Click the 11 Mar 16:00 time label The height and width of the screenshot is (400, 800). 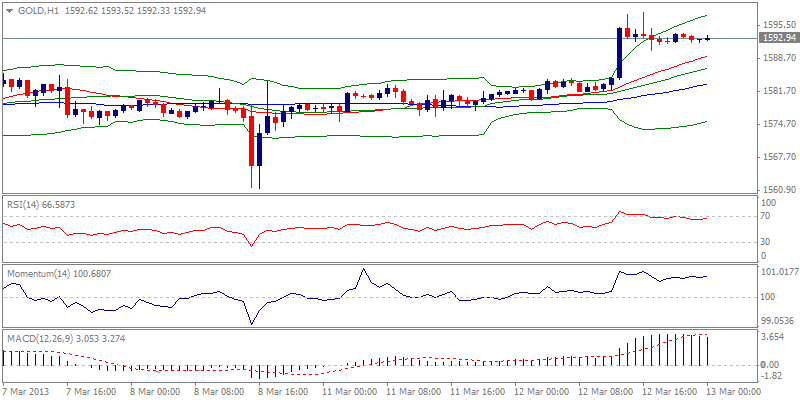474,390
